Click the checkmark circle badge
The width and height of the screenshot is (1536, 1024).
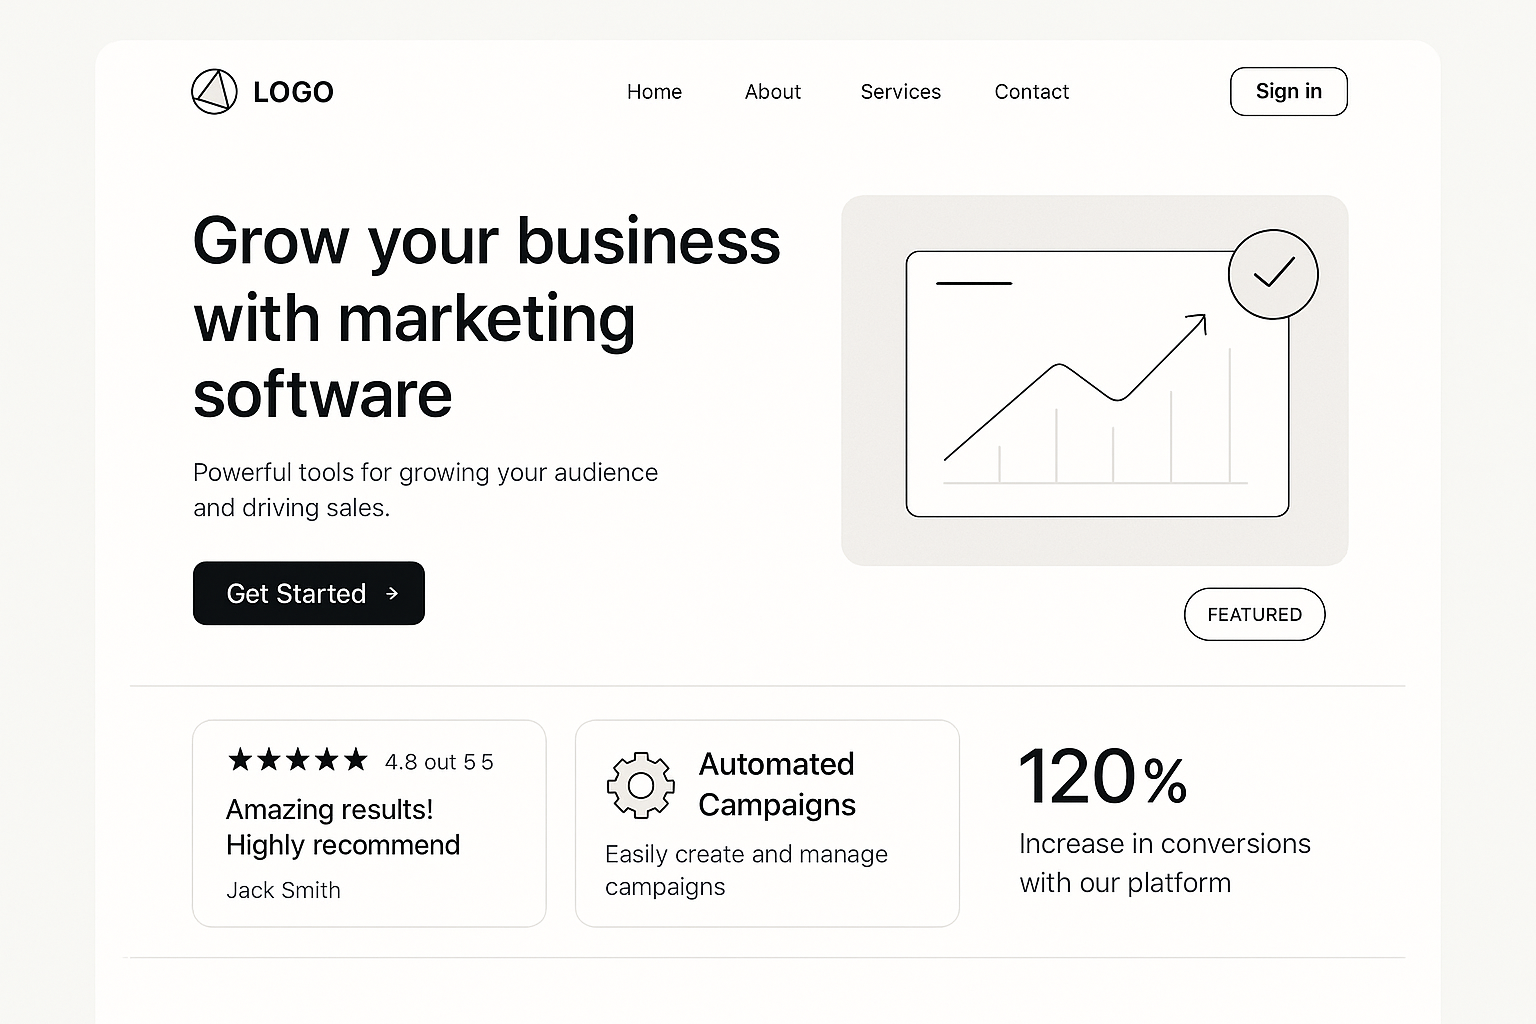1273,275
